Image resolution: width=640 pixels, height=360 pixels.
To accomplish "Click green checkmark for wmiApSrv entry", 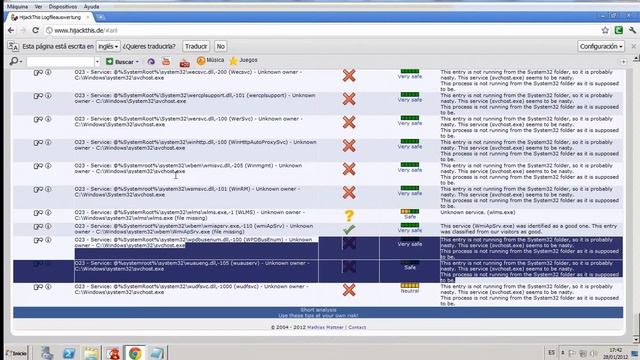I will coord(349,230).
